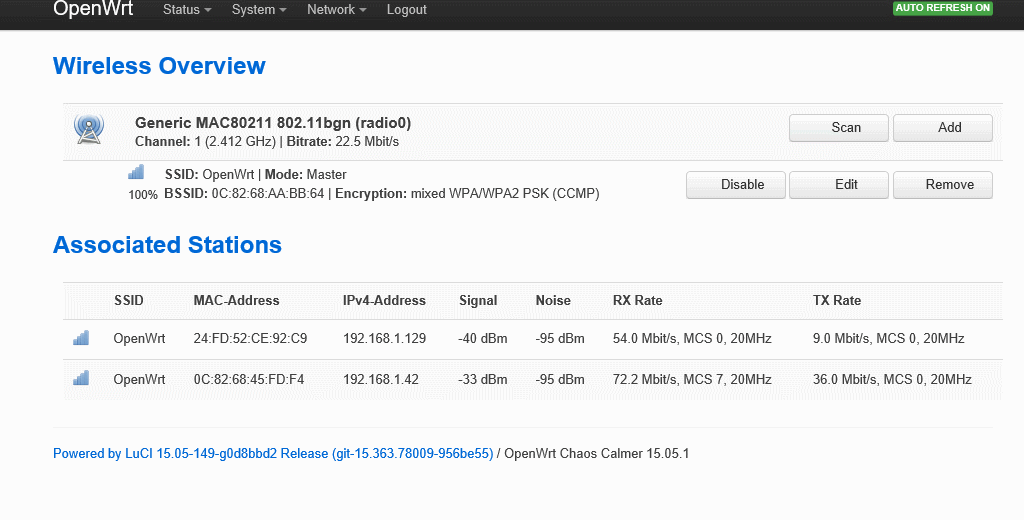Click the Noise column header
1024x520 pixels.
(x=553, y=301)
